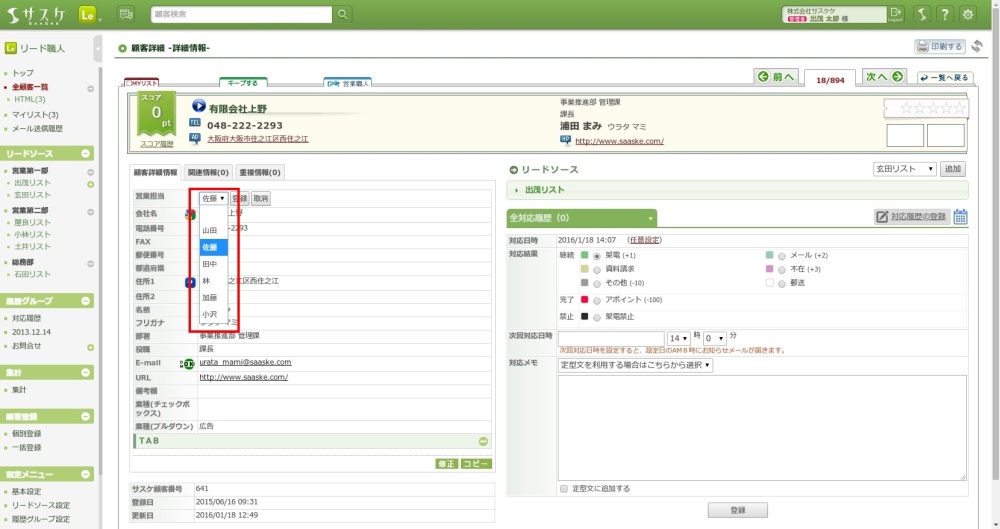Select the メール (+2) radio button
Viewport: 1000px width, 529px height.
(x=781, y=255)
